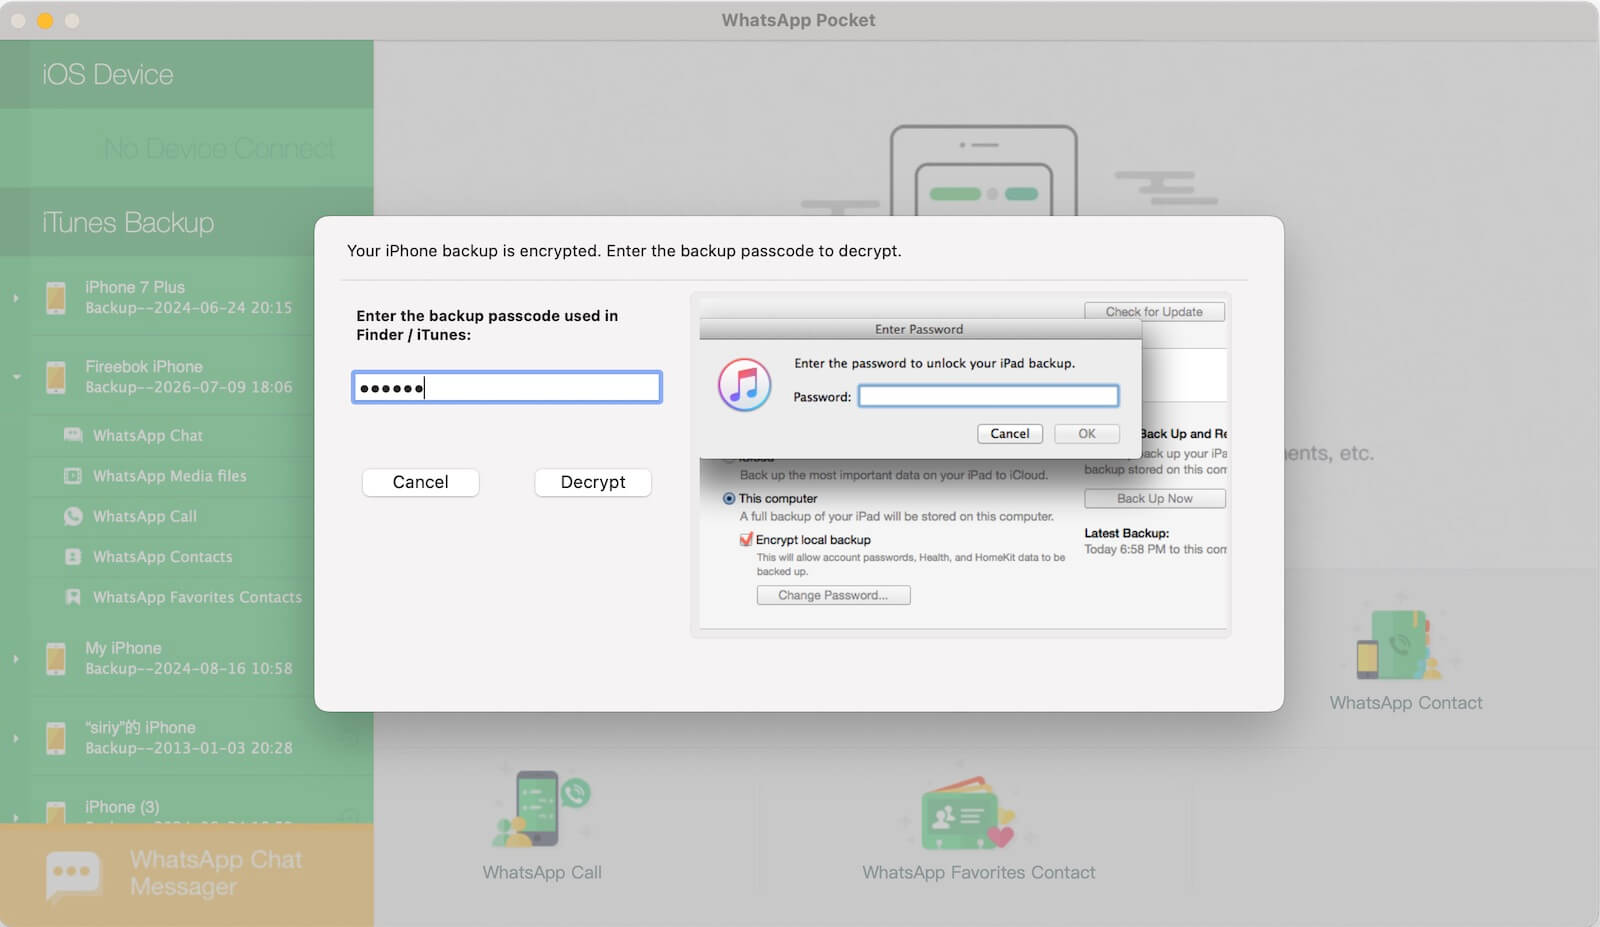Click the iTunes music icon in sample image
The image size is (1600, 927).
tap(744, 385)
